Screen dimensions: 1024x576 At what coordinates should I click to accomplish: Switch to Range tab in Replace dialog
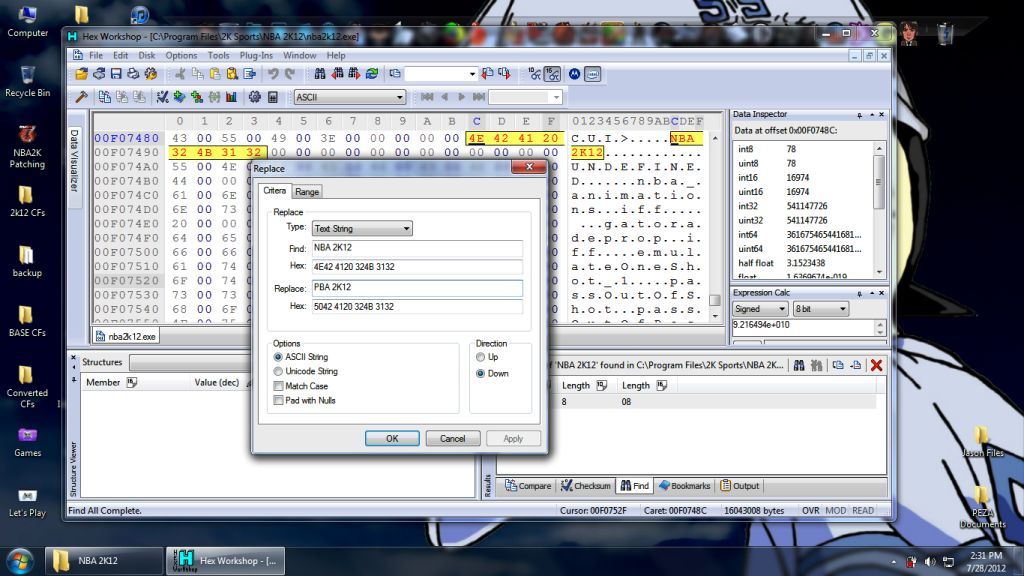(x=307, y=192)
